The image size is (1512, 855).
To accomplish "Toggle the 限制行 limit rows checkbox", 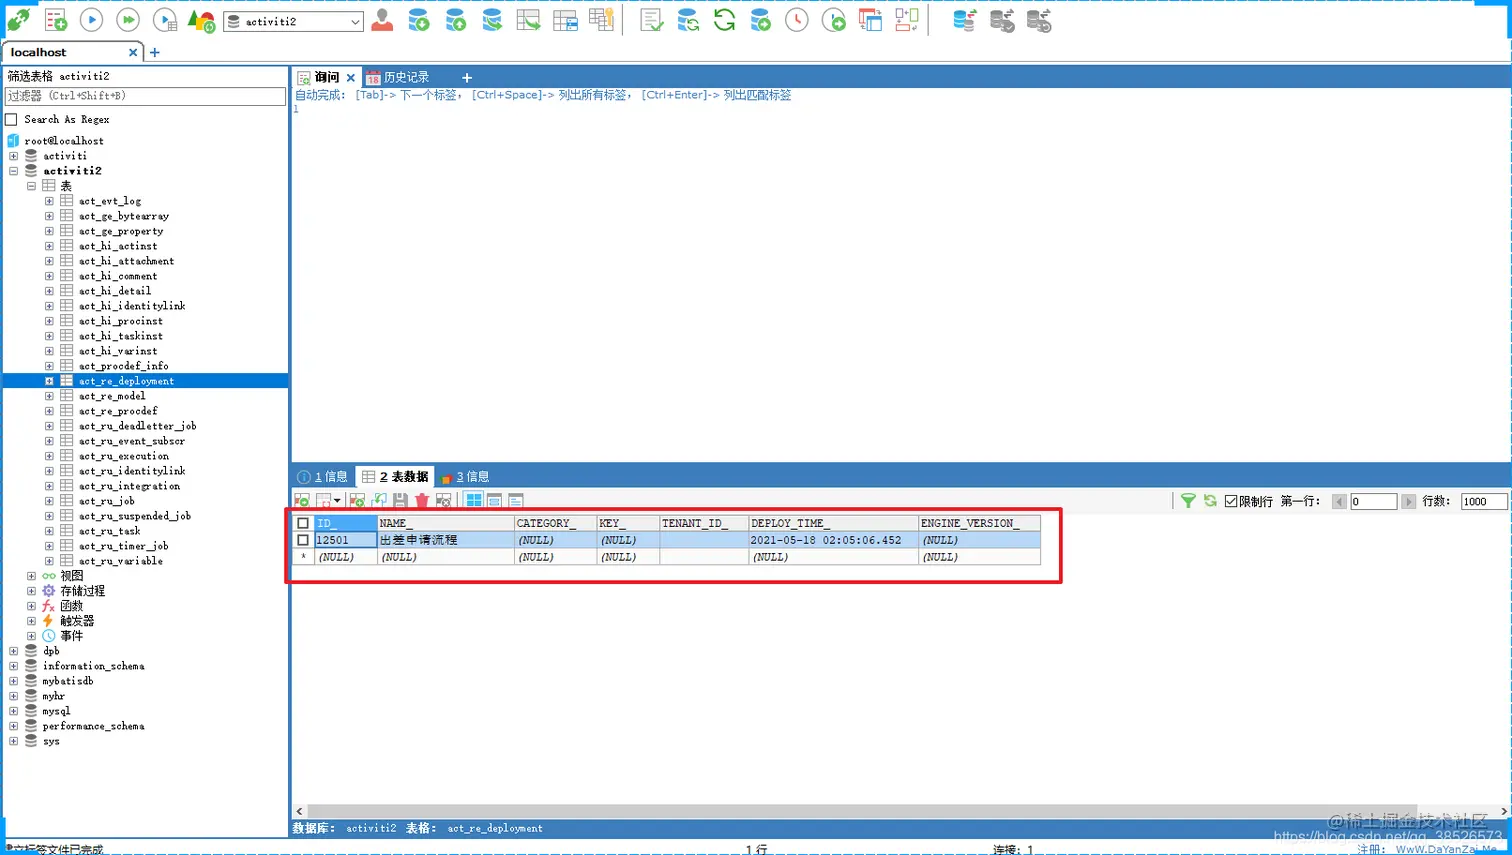I will 1231,501.
